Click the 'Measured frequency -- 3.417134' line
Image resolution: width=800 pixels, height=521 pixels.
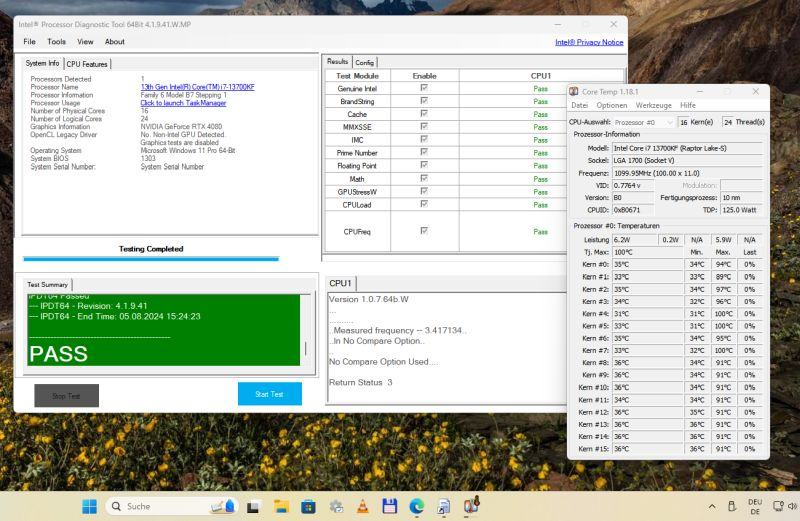pyautogui.click(x=397, y=330)
